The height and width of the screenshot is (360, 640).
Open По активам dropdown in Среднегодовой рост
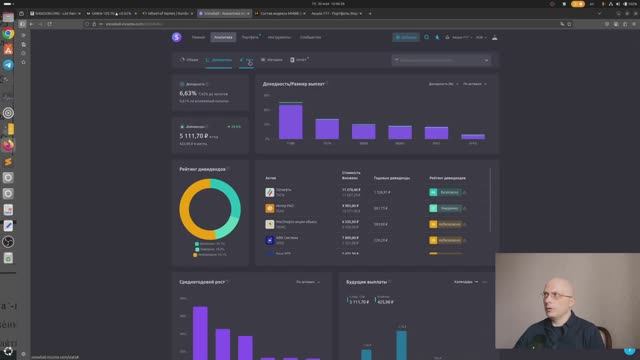coord(308,282)
